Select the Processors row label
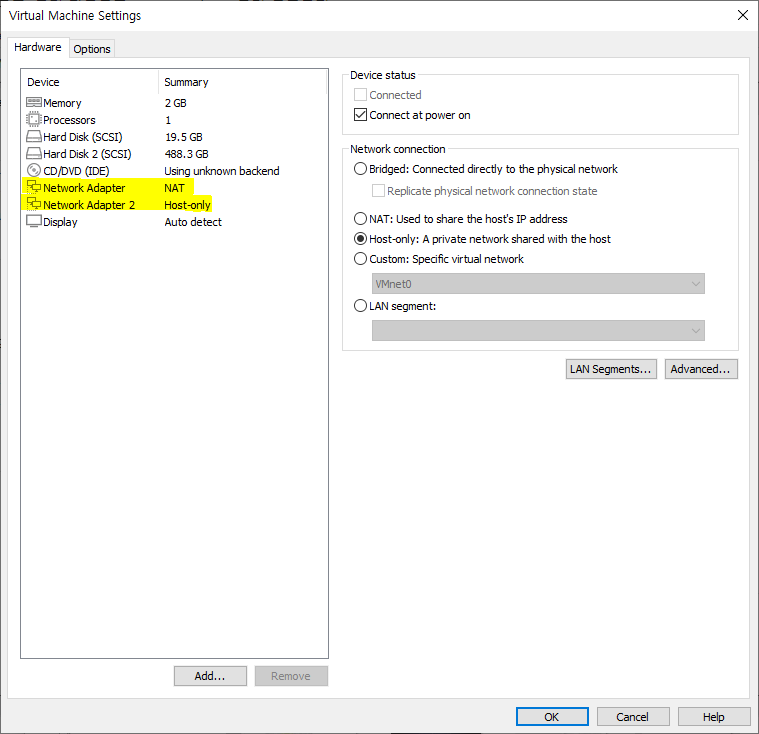The image size is (759, 734). point(69,120)
